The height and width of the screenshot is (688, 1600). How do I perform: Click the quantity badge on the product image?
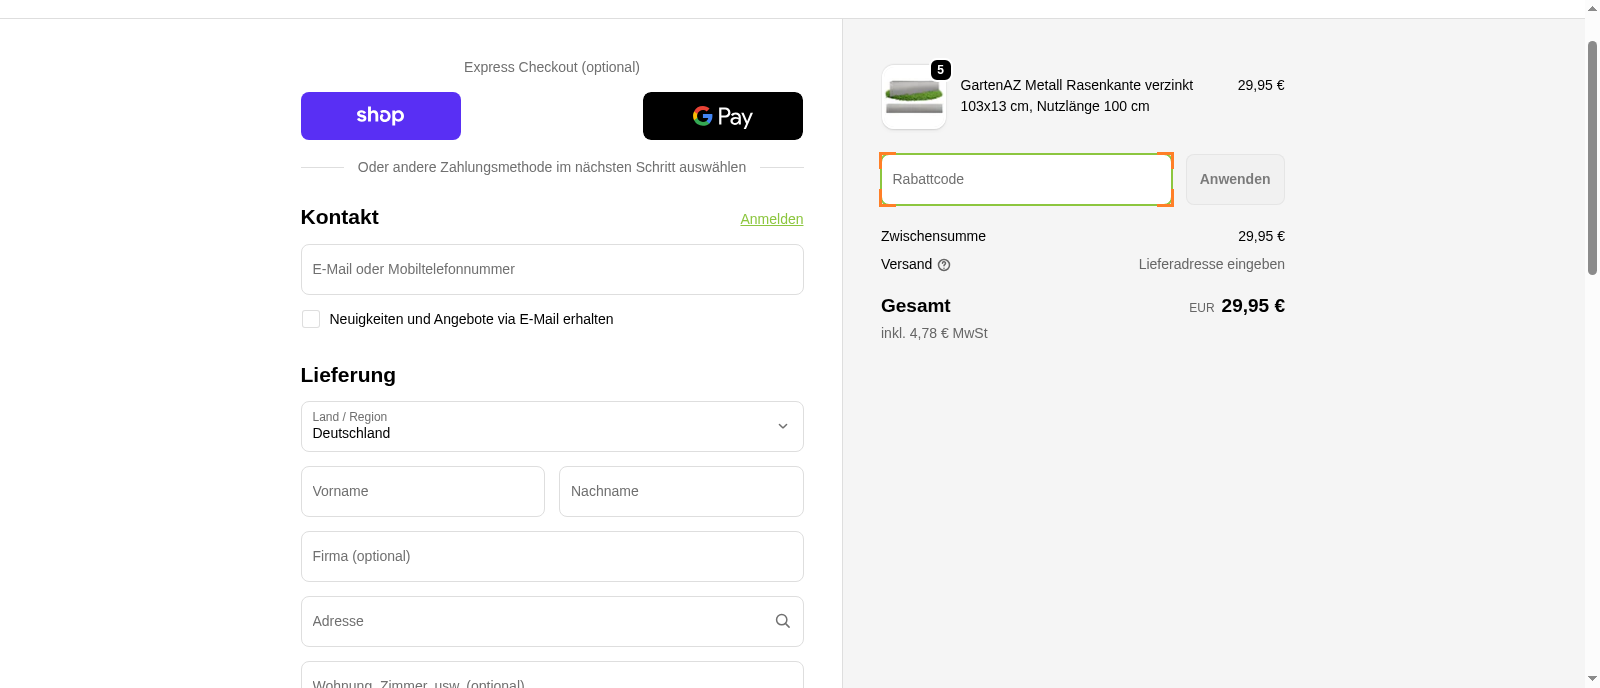(940, 70)
